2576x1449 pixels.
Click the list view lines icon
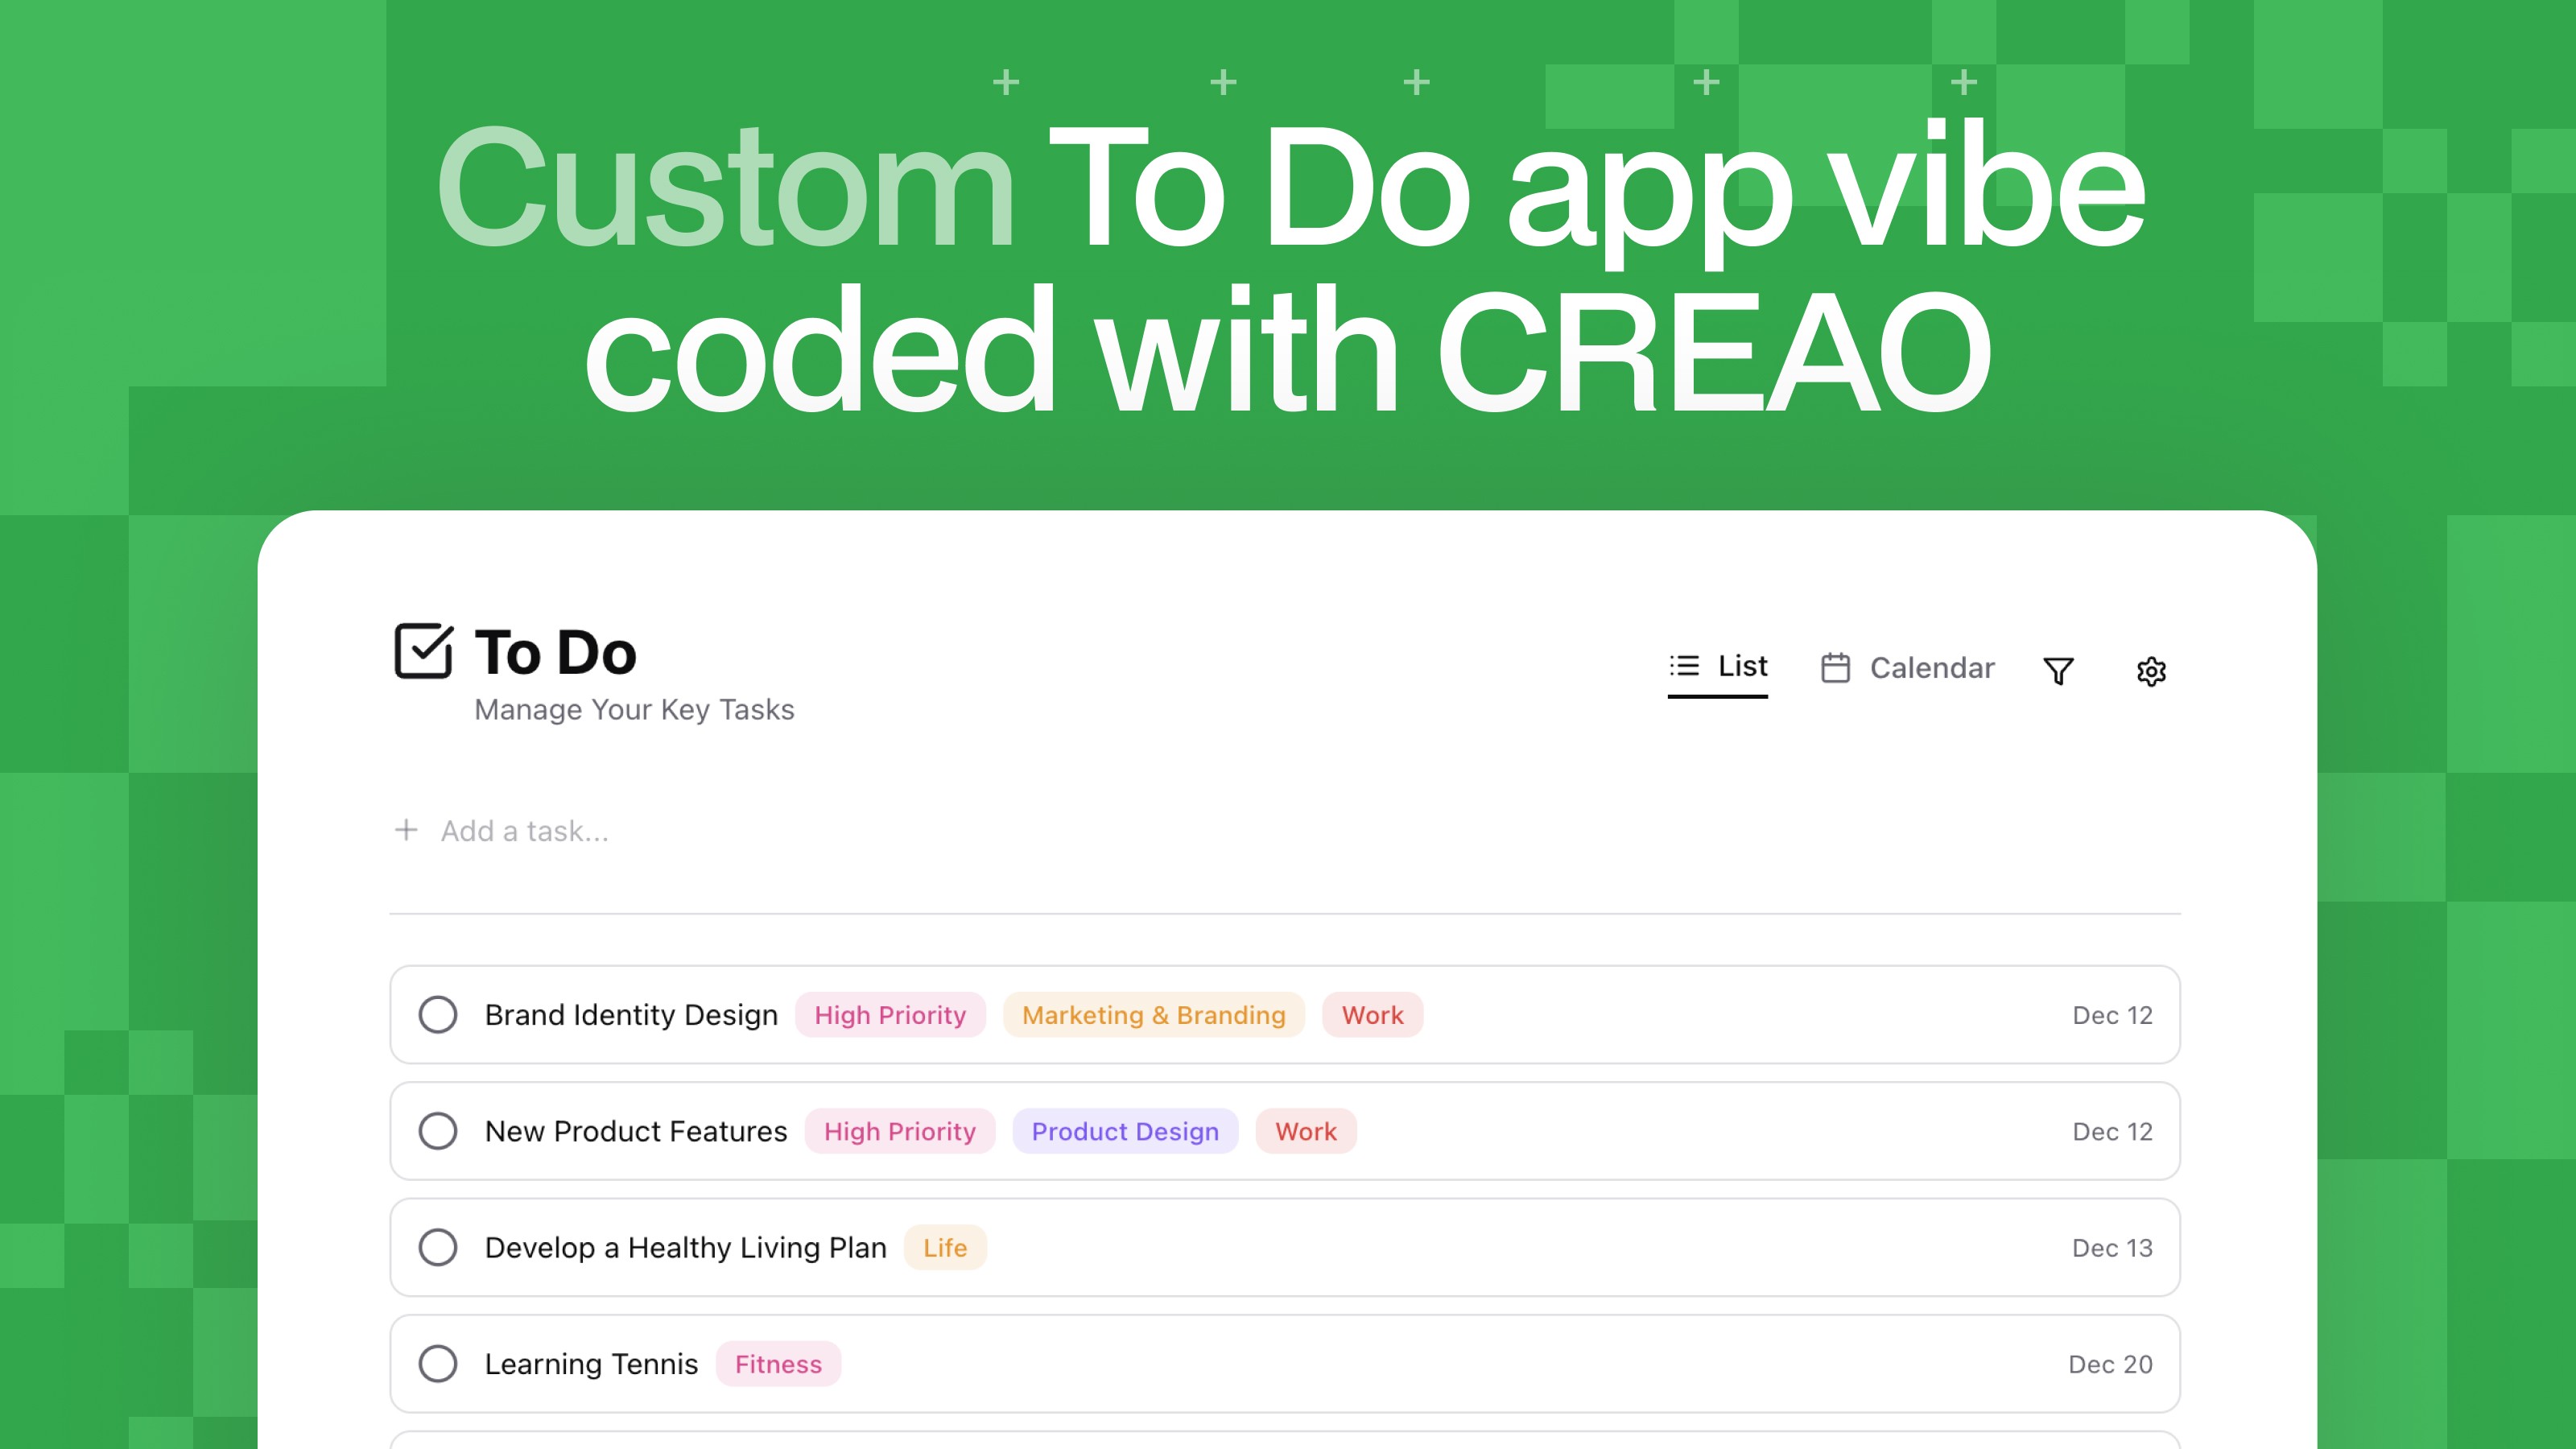click(x=1685, y=665)
